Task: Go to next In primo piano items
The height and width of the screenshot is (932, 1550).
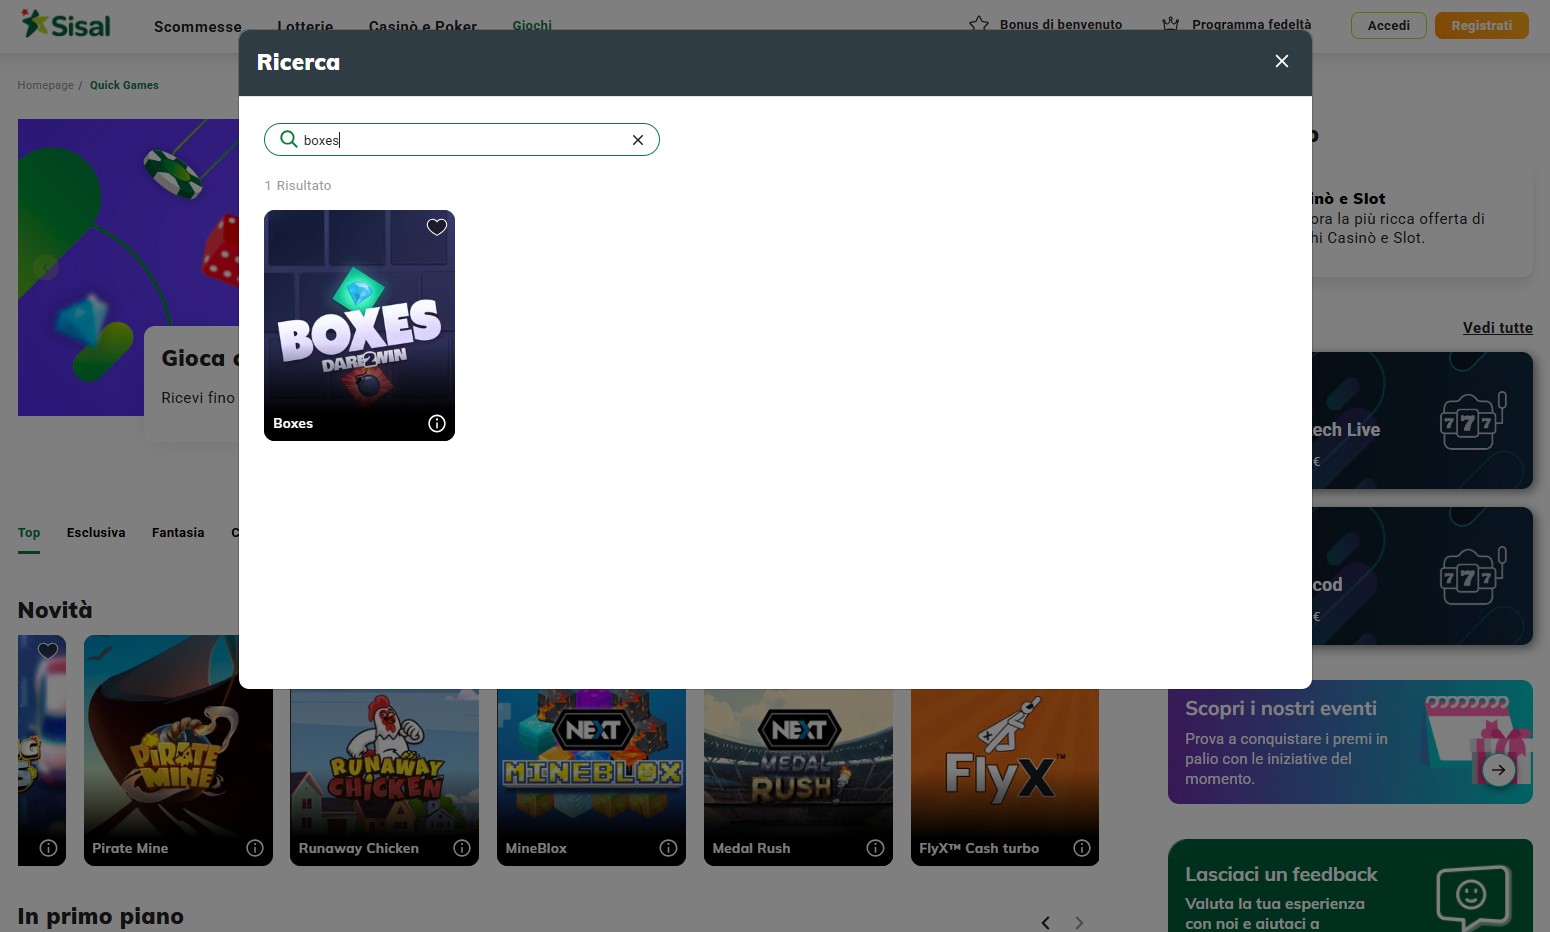Action: point(1079,922)
